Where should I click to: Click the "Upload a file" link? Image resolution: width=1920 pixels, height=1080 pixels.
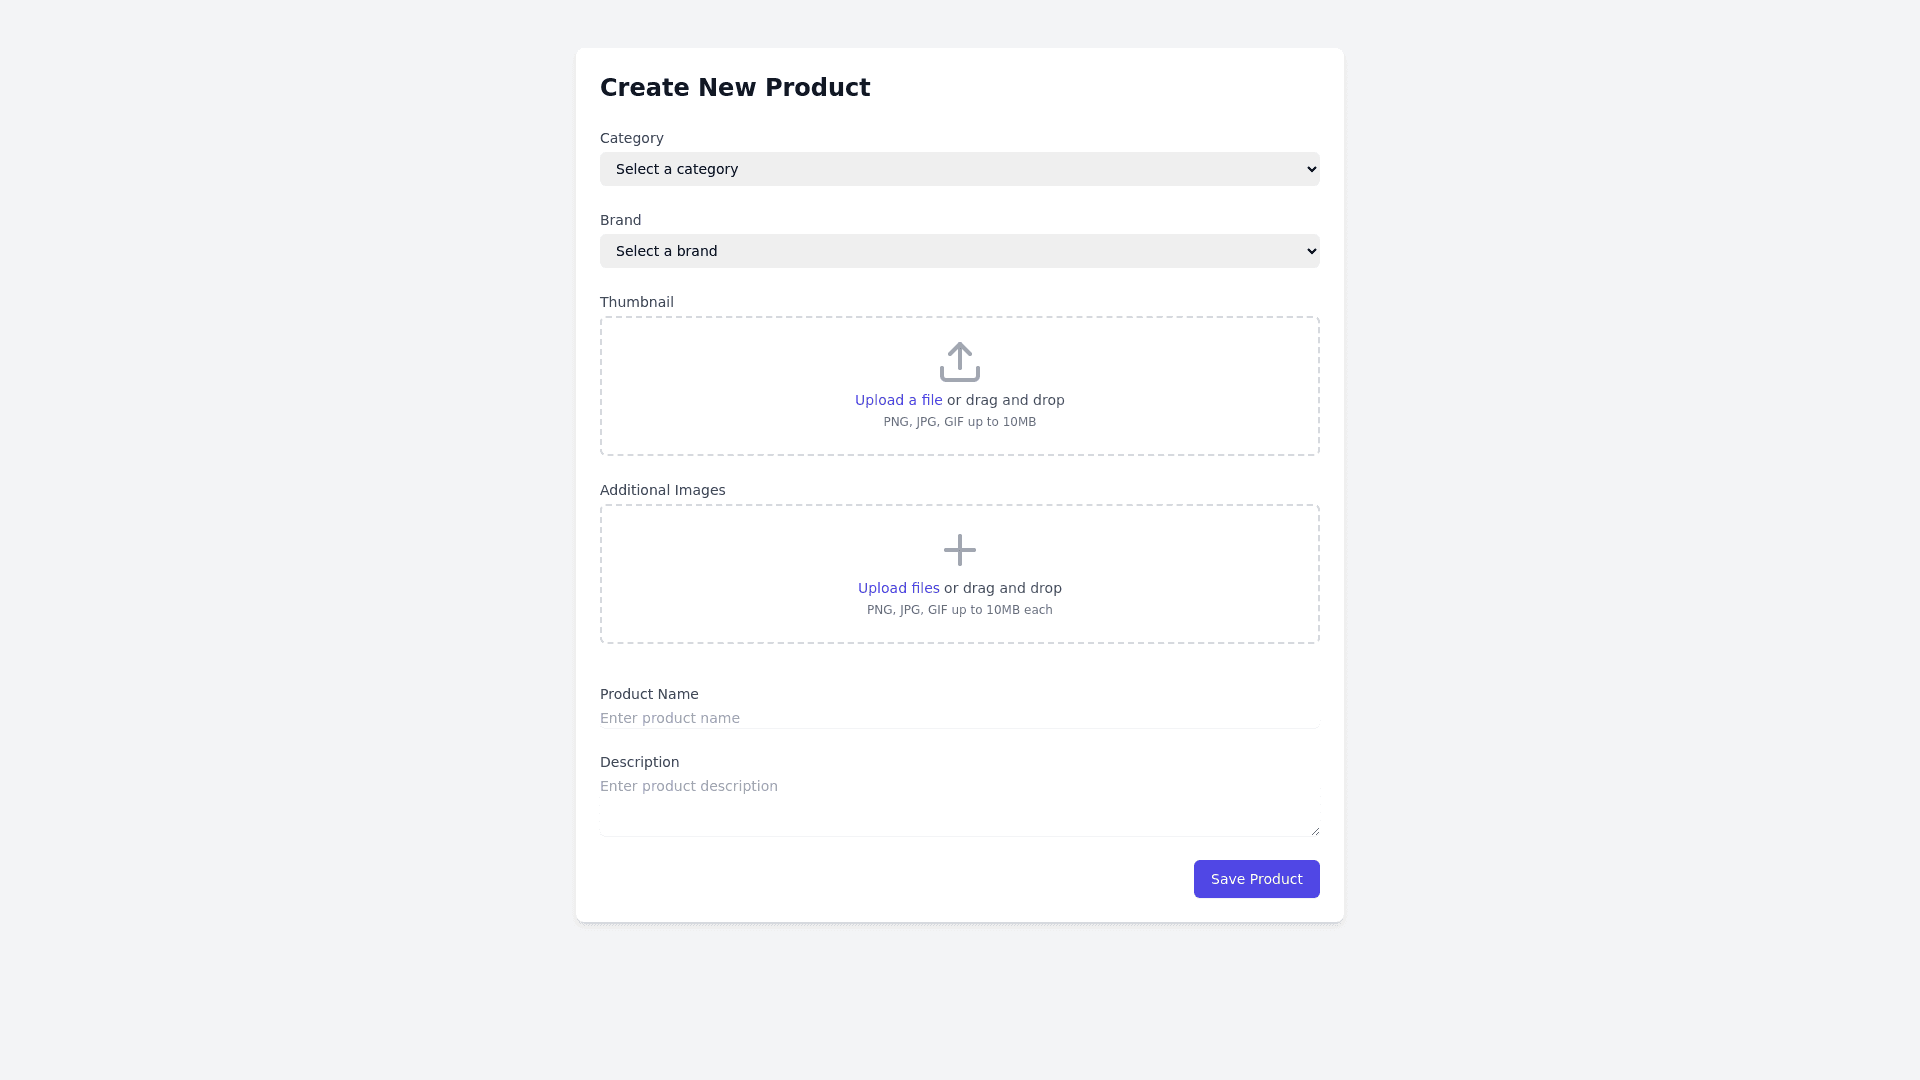click(898, 400)
